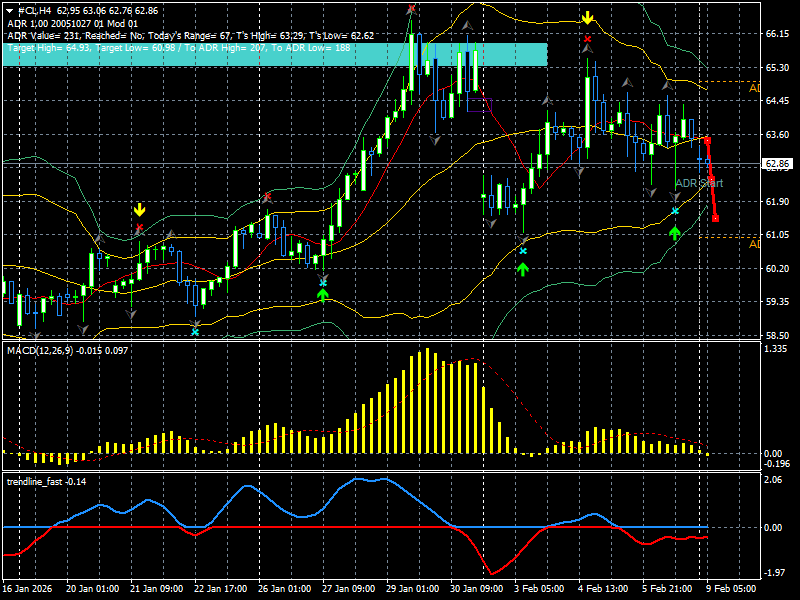
Task: Click the -0.196 MACD scale value
Action: (x=778, y=464)
